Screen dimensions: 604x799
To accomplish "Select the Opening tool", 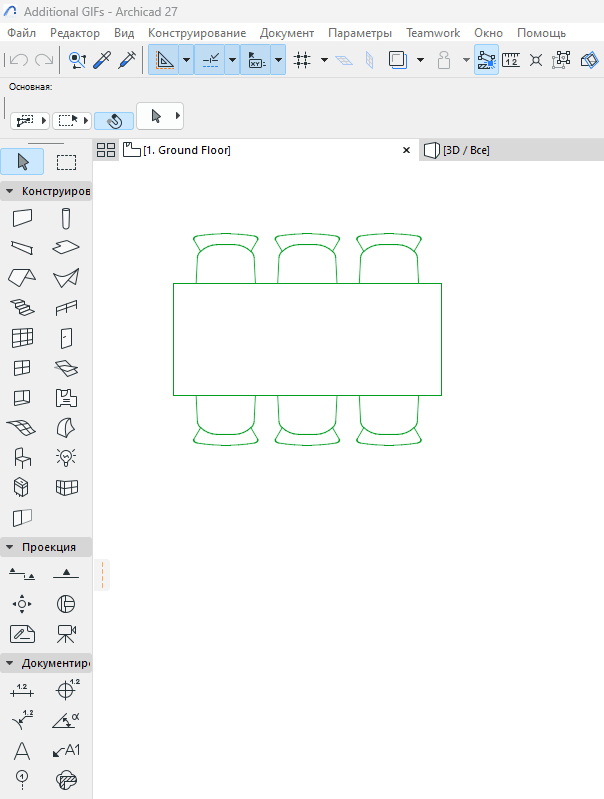I will [x=22, y=397].
